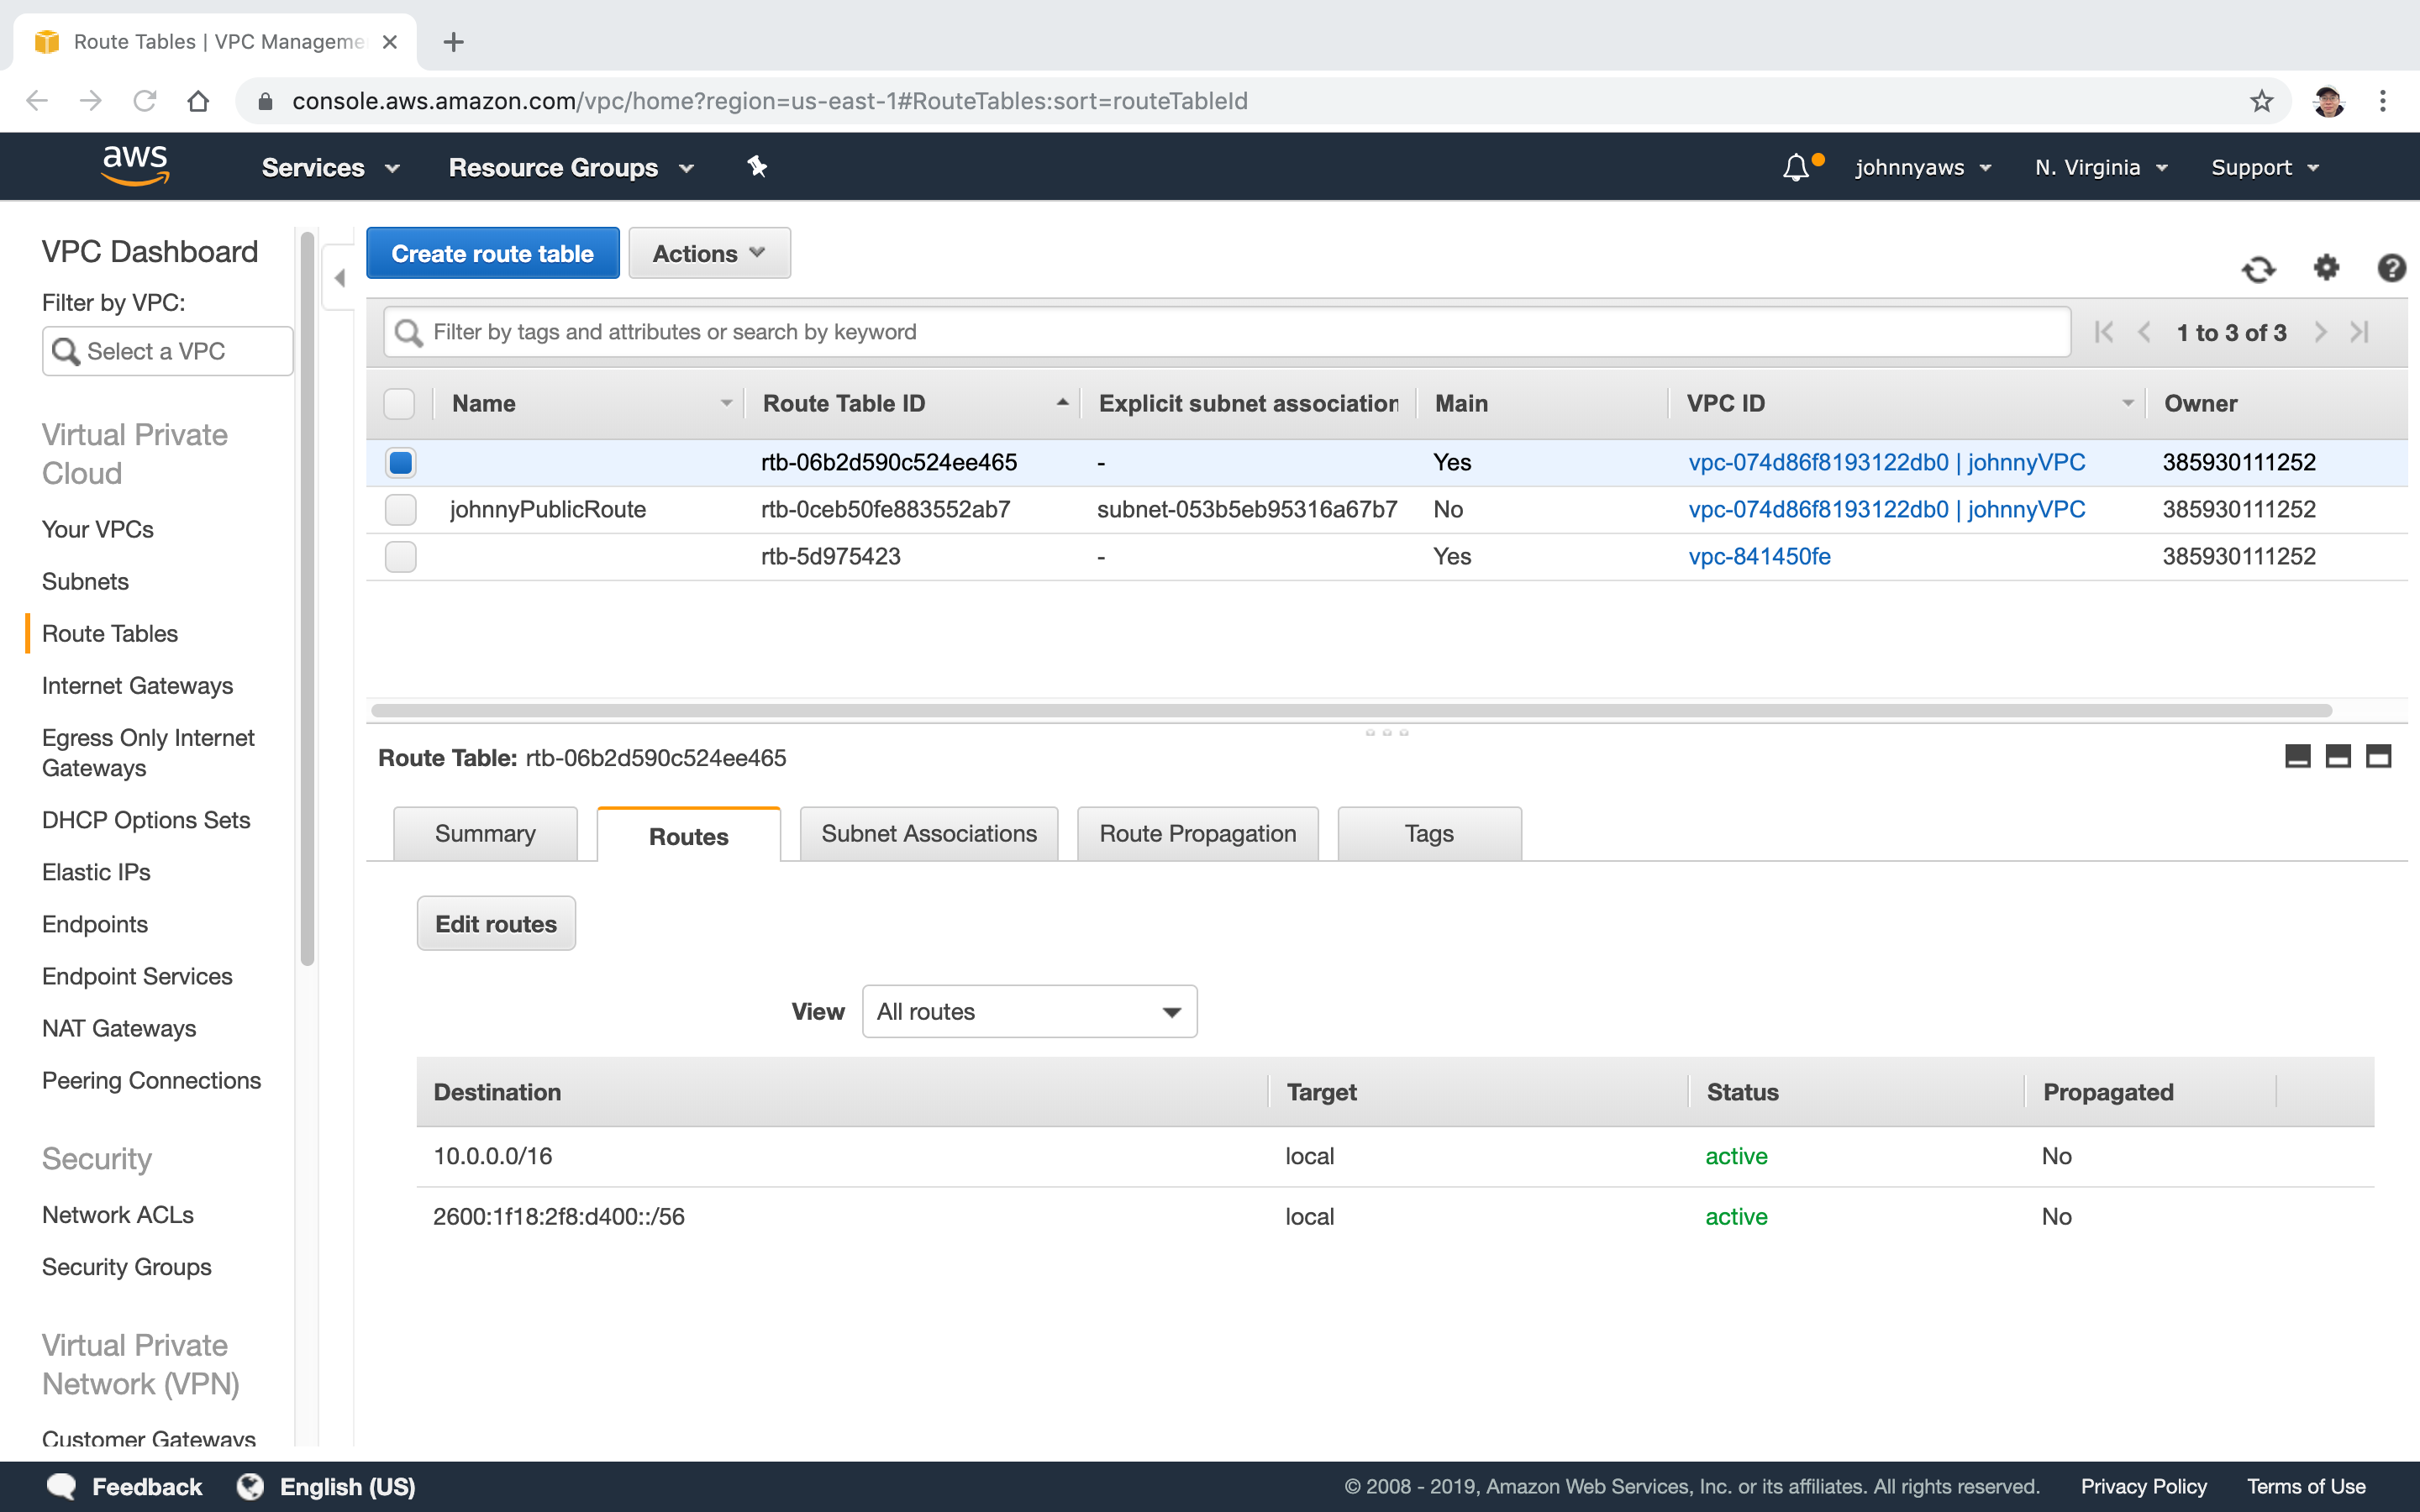The image size is (2420, 1512).
Task: Open browser home page icon
Action: click(x=198, y=101)
